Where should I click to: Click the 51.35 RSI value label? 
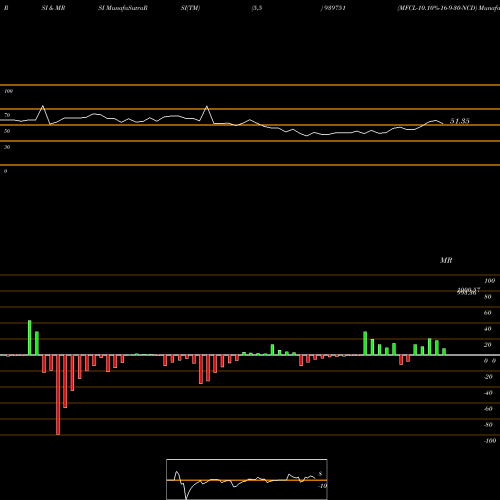(x=460, y=121)
